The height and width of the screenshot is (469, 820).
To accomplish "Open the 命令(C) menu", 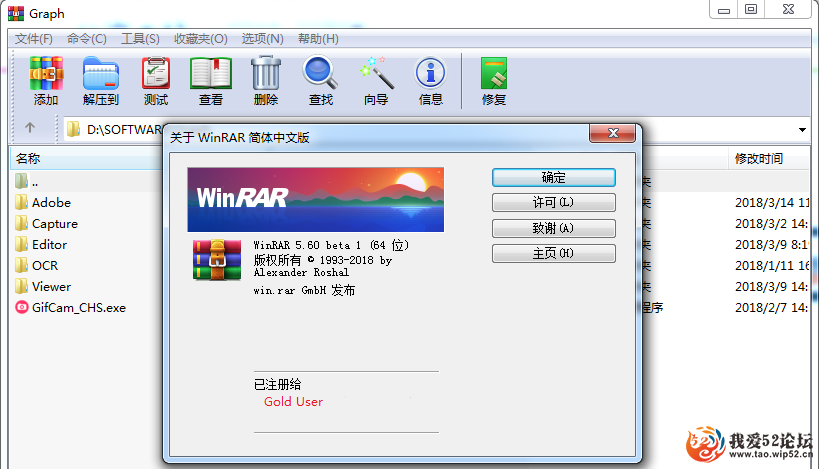I will click(x=86, y=39).
